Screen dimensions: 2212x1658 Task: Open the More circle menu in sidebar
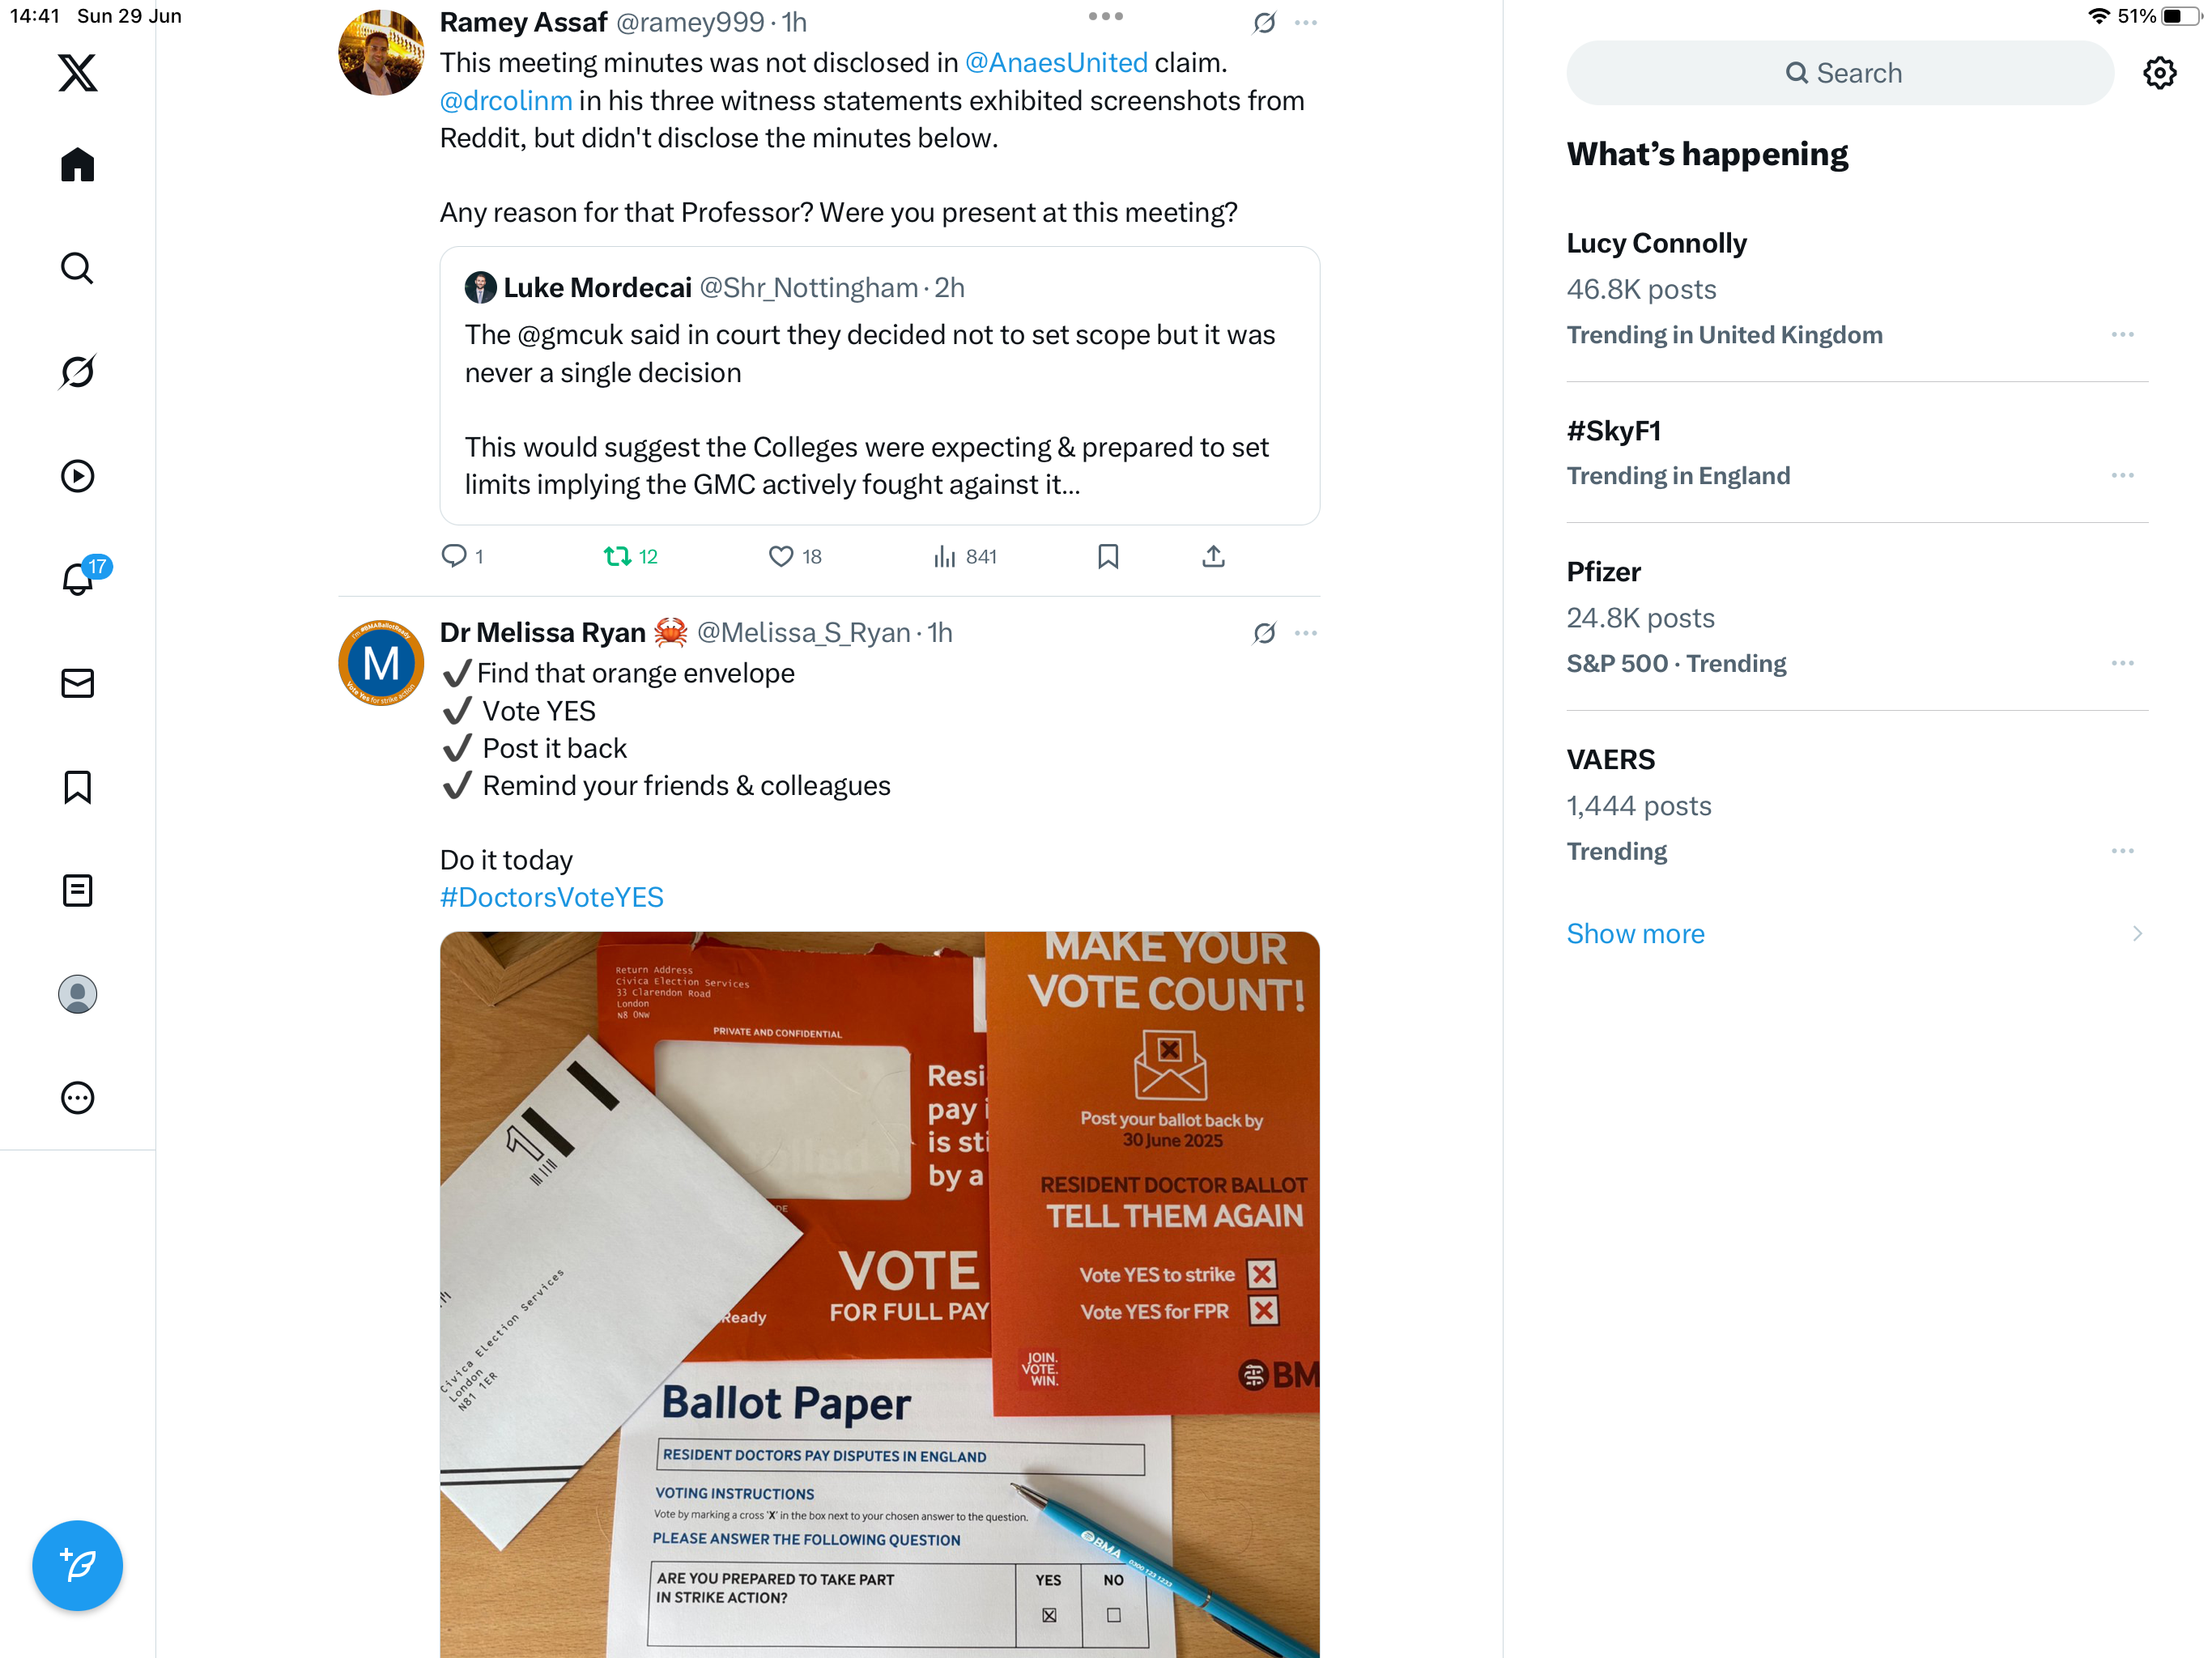[77, 1098]
